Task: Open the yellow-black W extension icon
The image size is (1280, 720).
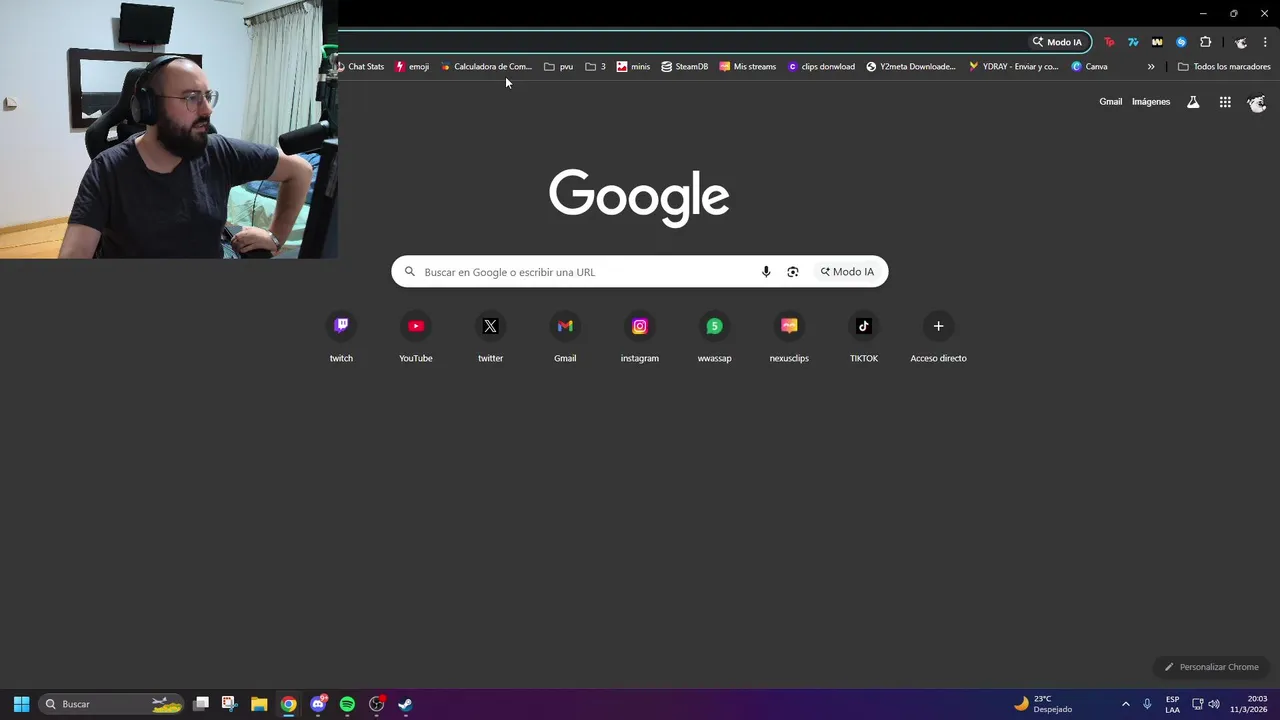Action: point(1157,42)
